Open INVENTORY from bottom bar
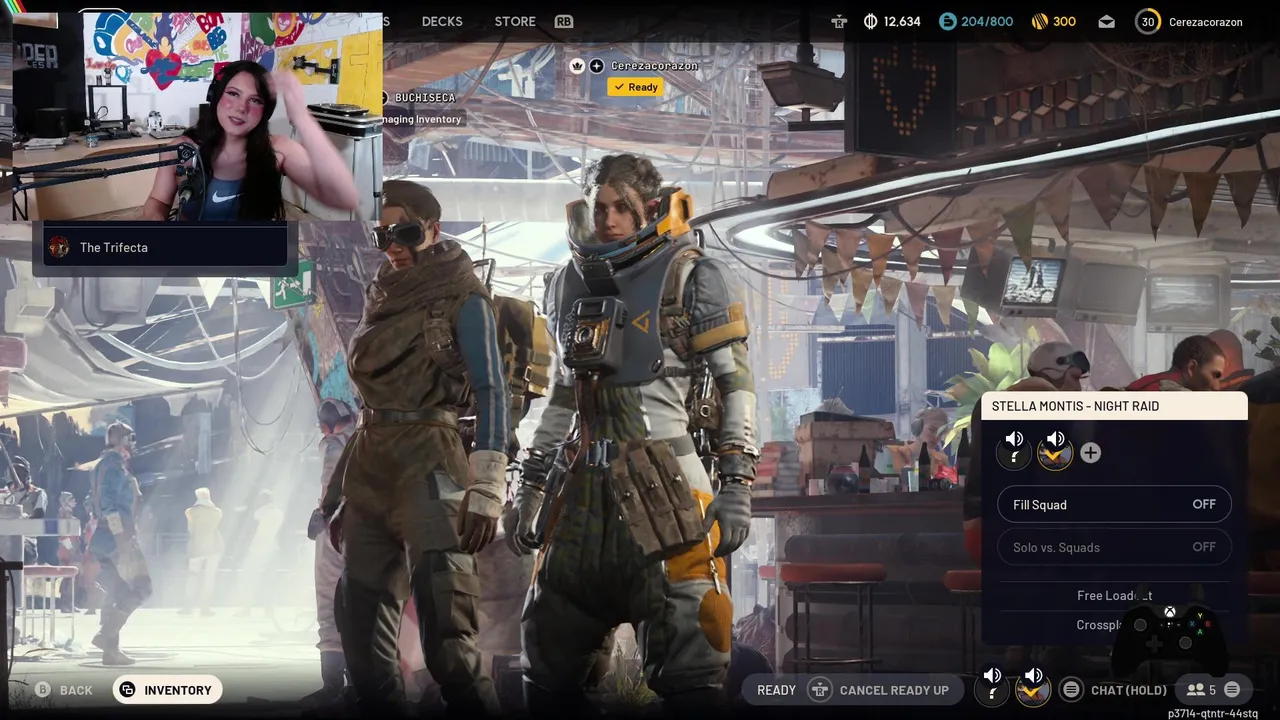Viewport: 1280px width, 720px height. (167, 690)
